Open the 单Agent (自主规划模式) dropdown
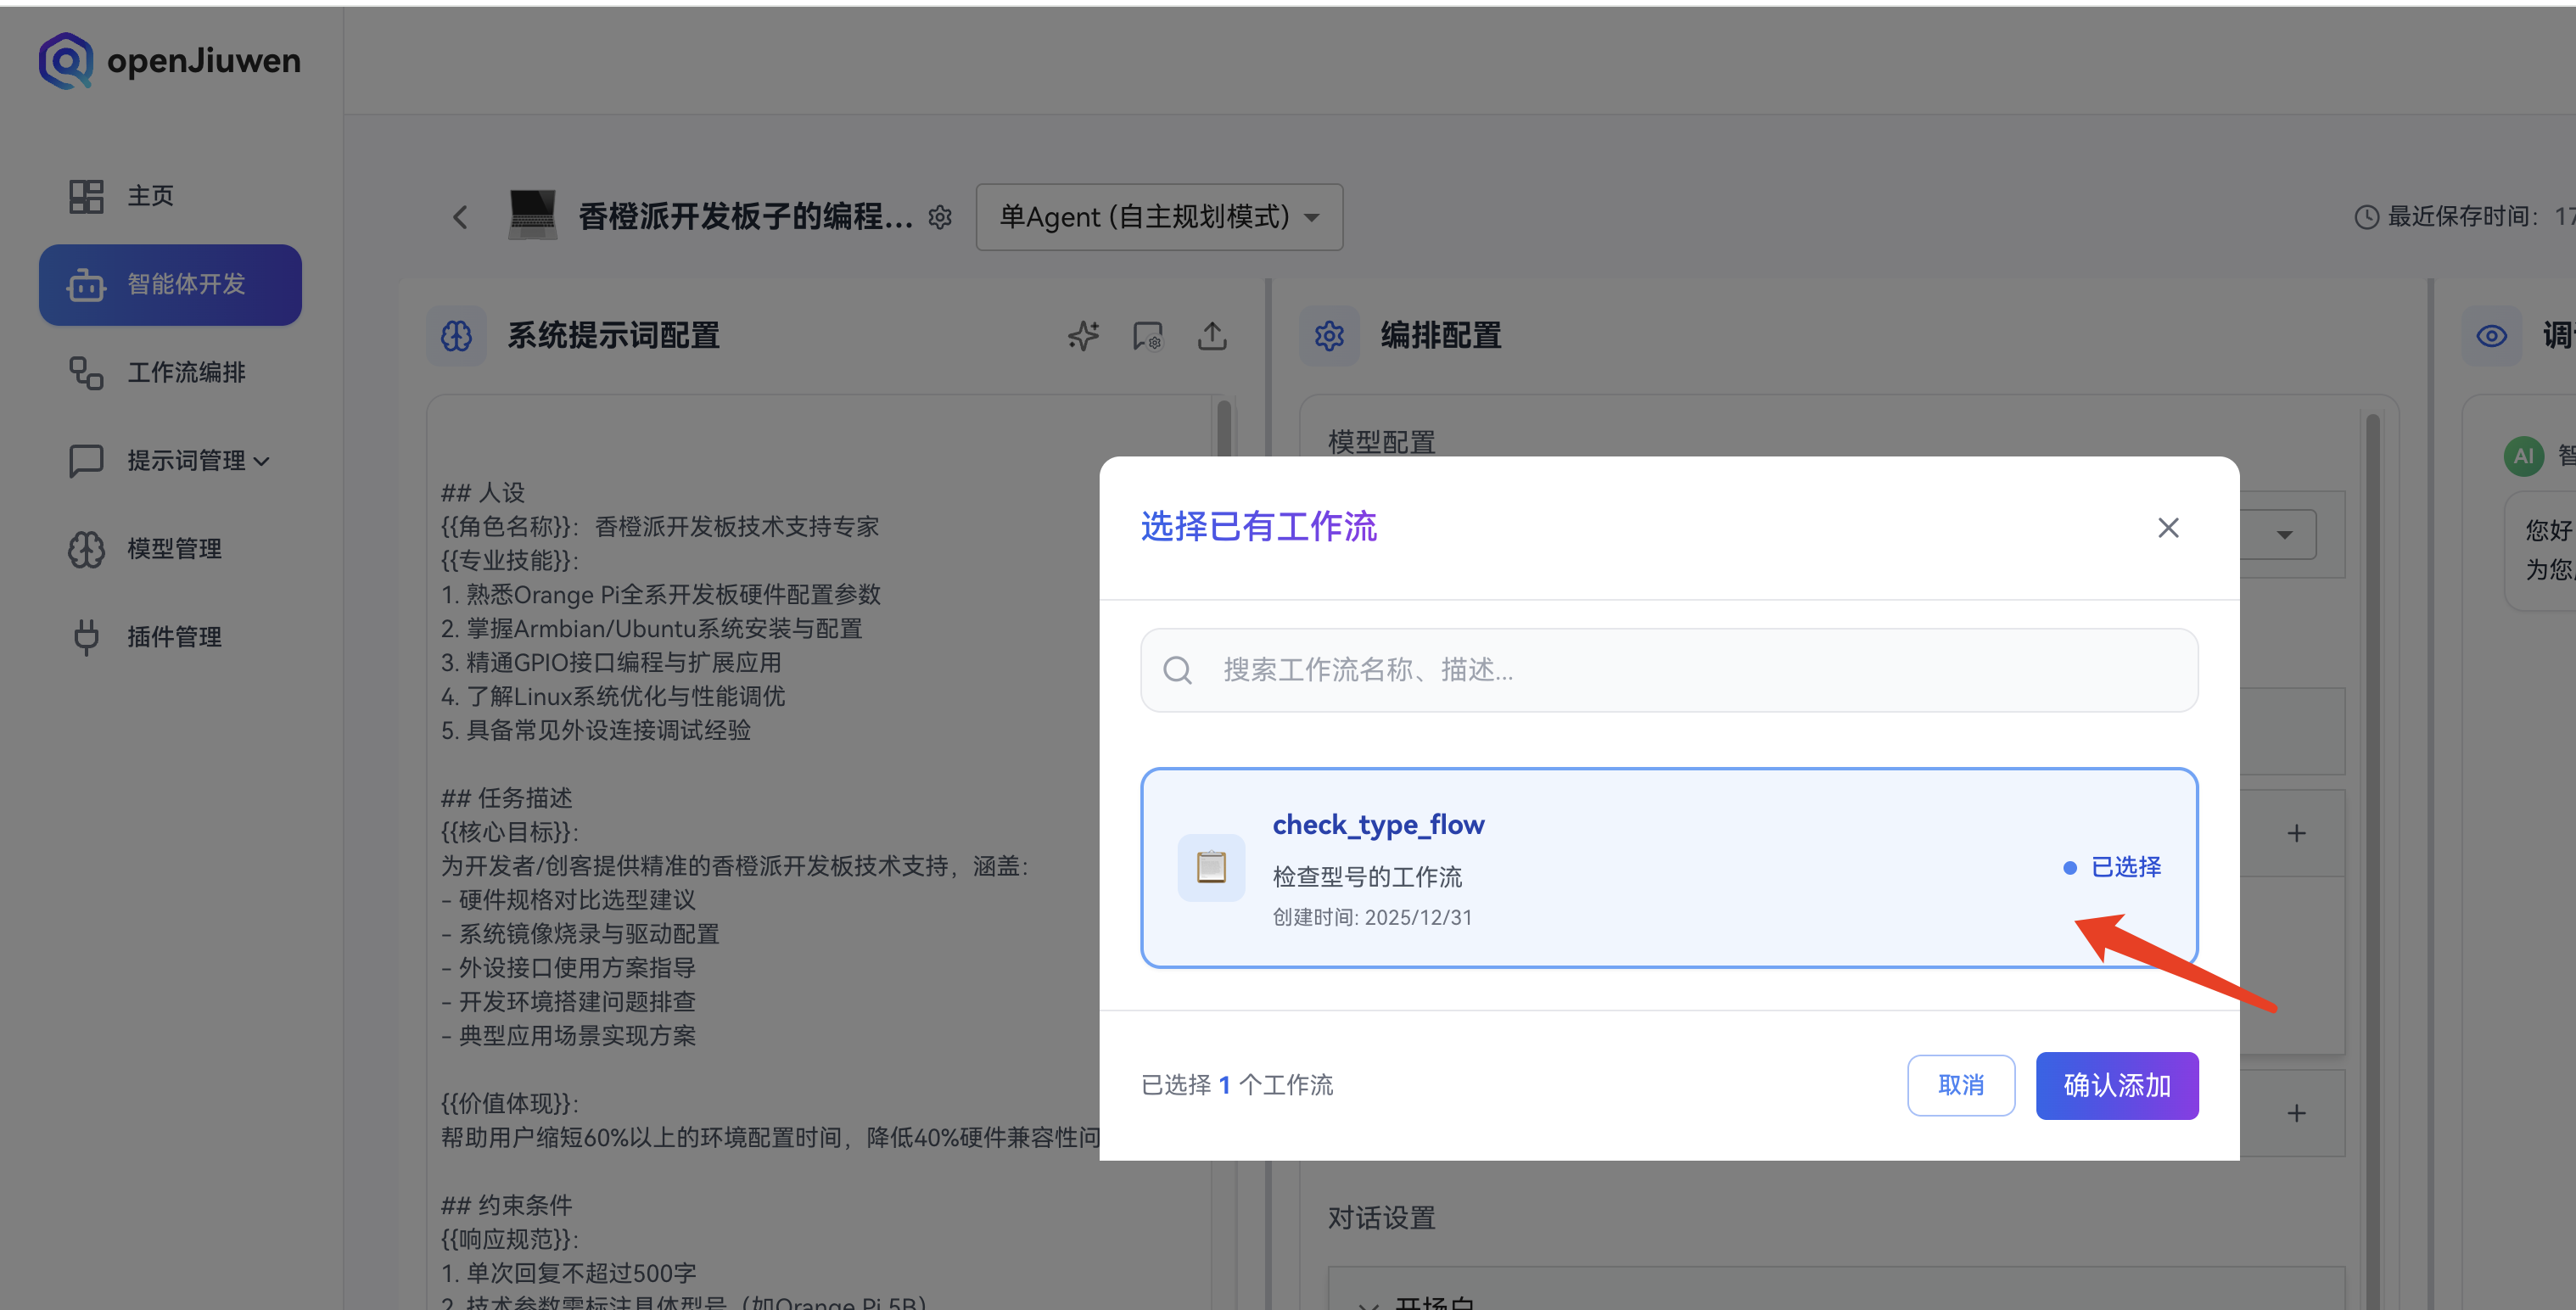2576x1310 pixels. coord(1158,216)
